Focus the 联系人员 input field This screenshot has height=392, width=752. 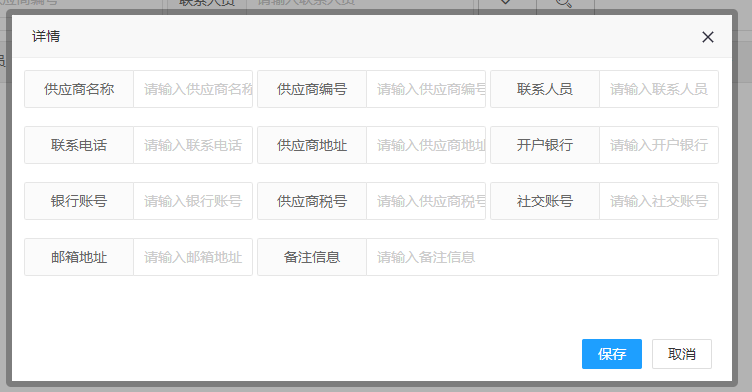tap(659, 89)
